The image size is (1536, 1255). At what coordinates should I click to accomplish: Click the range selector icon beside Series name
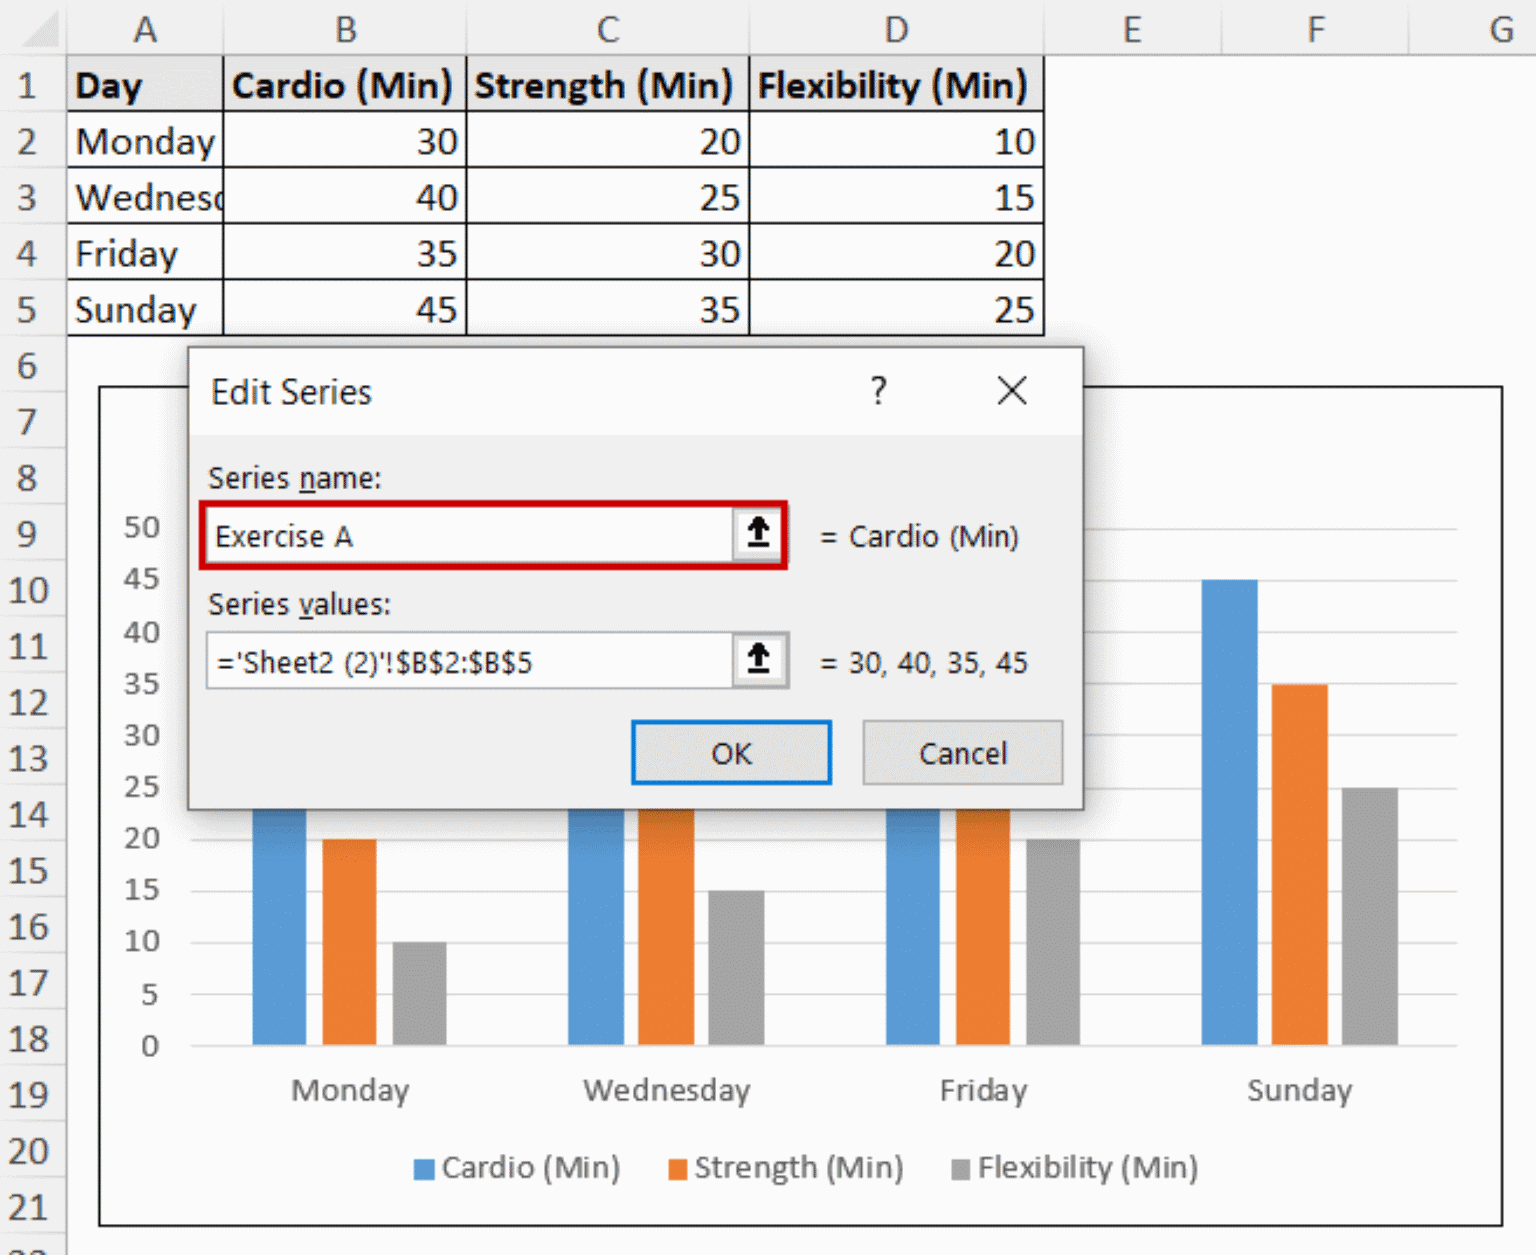757,536
